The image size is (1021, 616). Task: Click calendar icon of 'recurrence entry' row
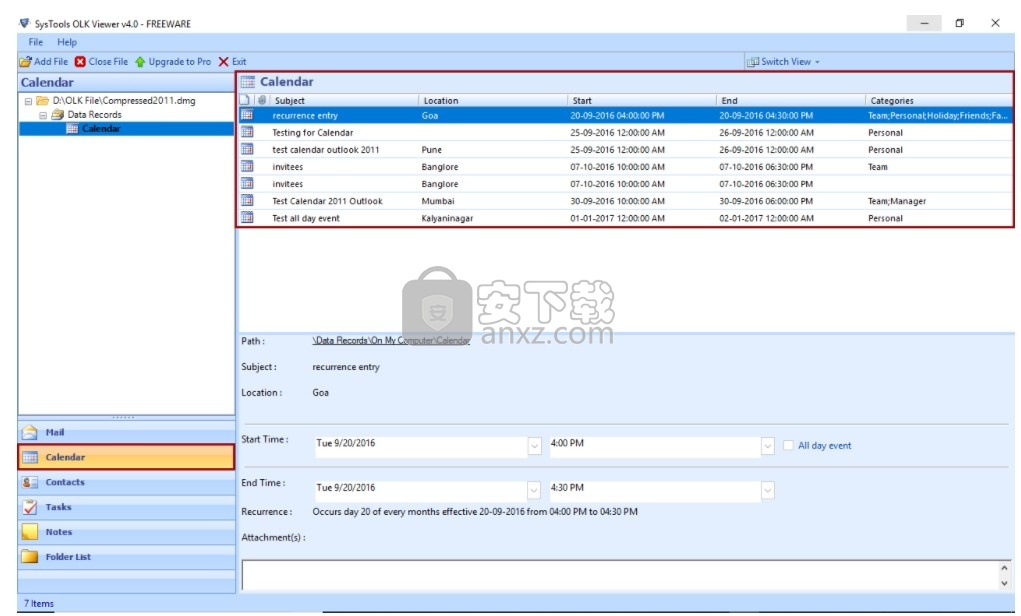[247, 115]
